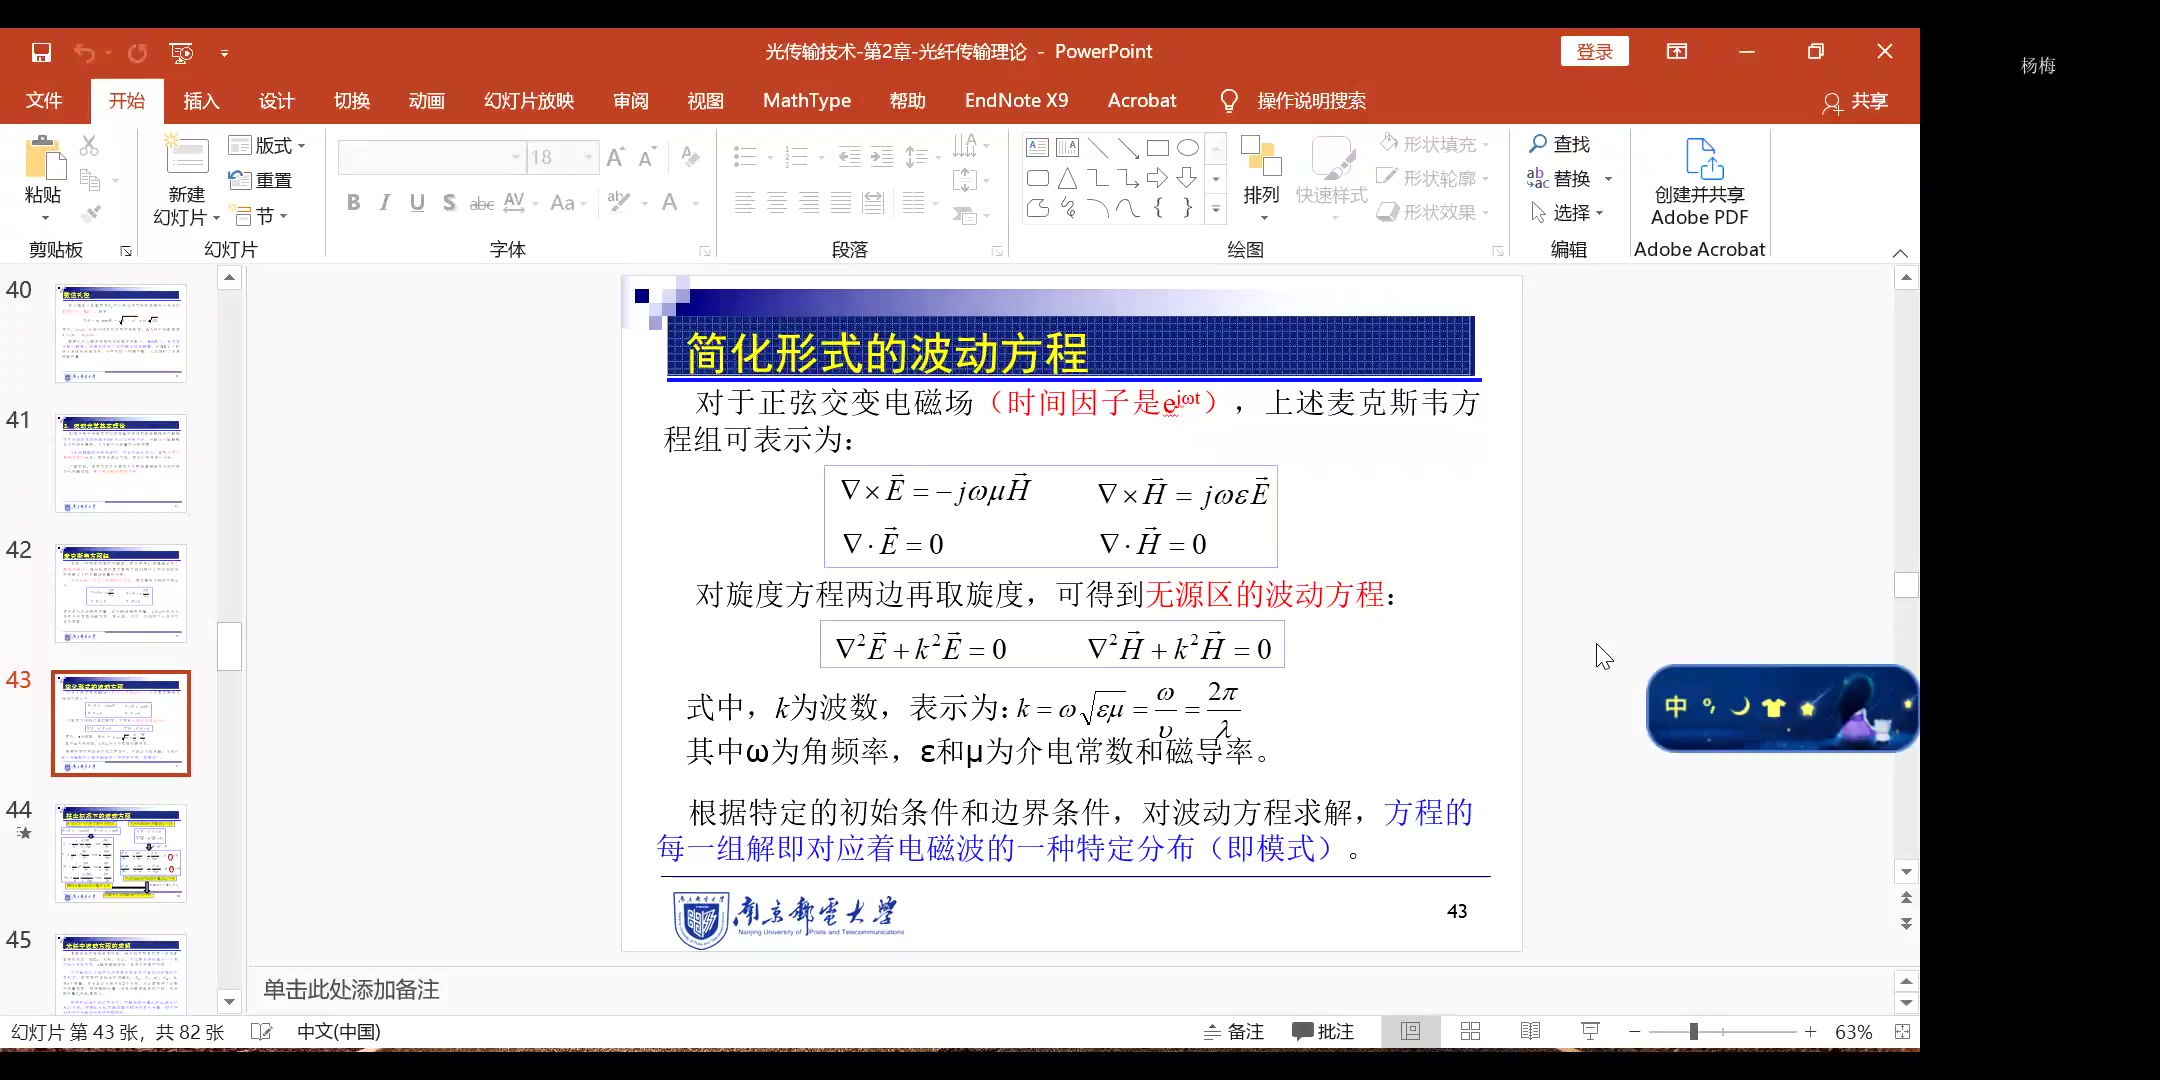Select slide 41 thumbnail
2160x1080 pixels.
click(x=121, y=463)
